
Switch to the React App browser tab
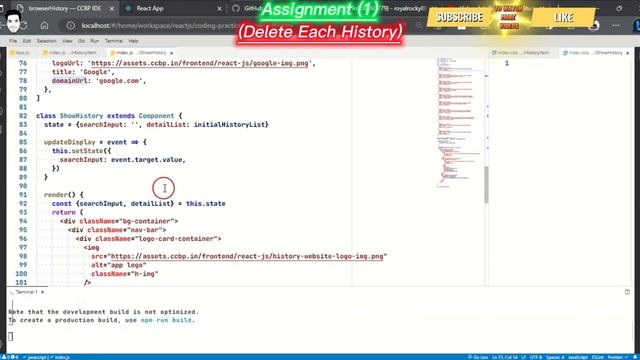(171, 8)
